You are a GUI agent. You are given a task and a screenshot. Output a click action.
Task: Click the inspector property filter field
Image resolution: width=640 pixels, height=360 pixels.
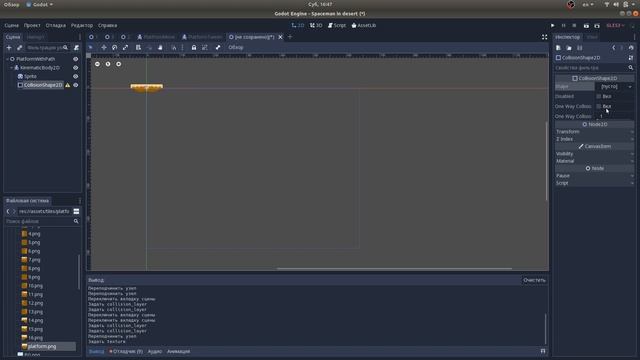[594, 68]
